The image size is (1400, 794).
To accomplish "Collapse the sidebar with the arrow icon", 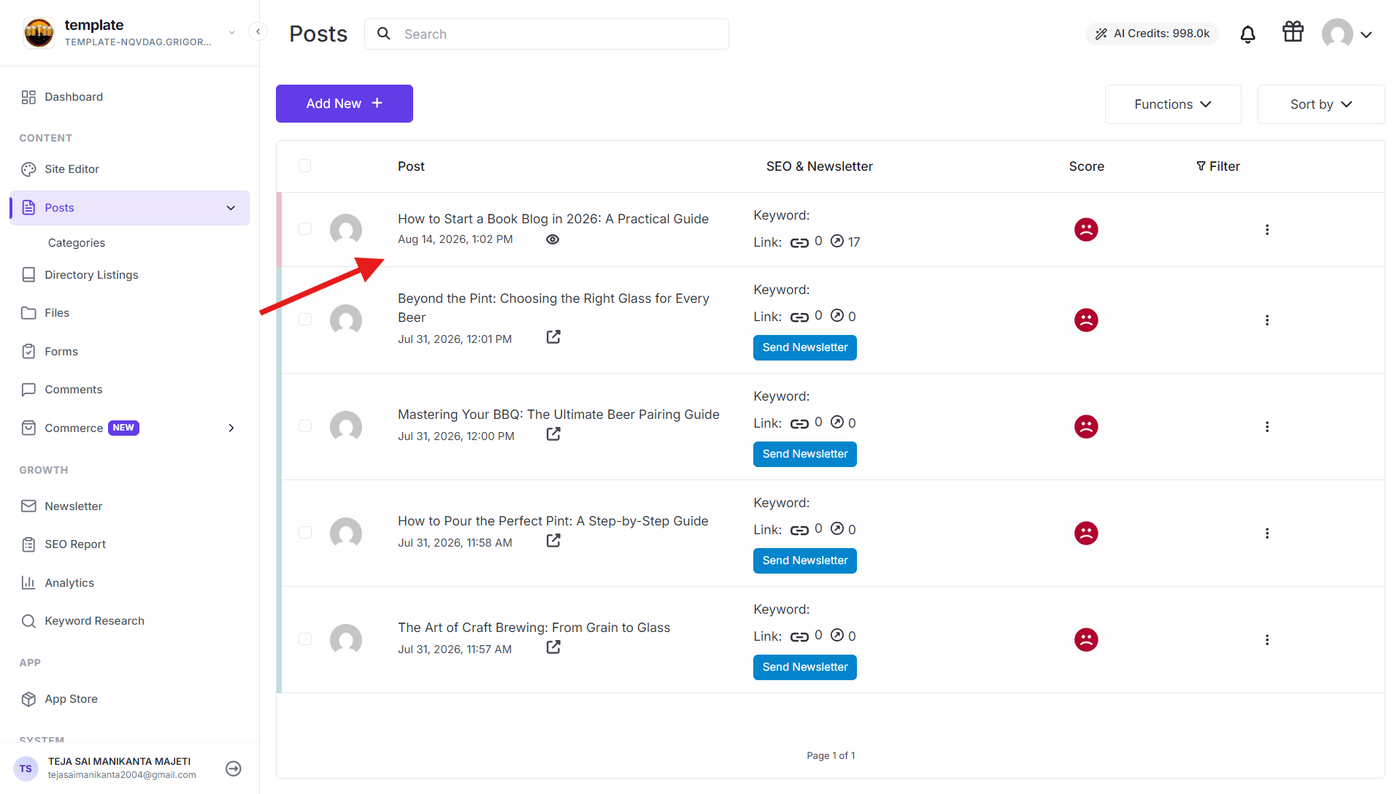I will point(258,32).
